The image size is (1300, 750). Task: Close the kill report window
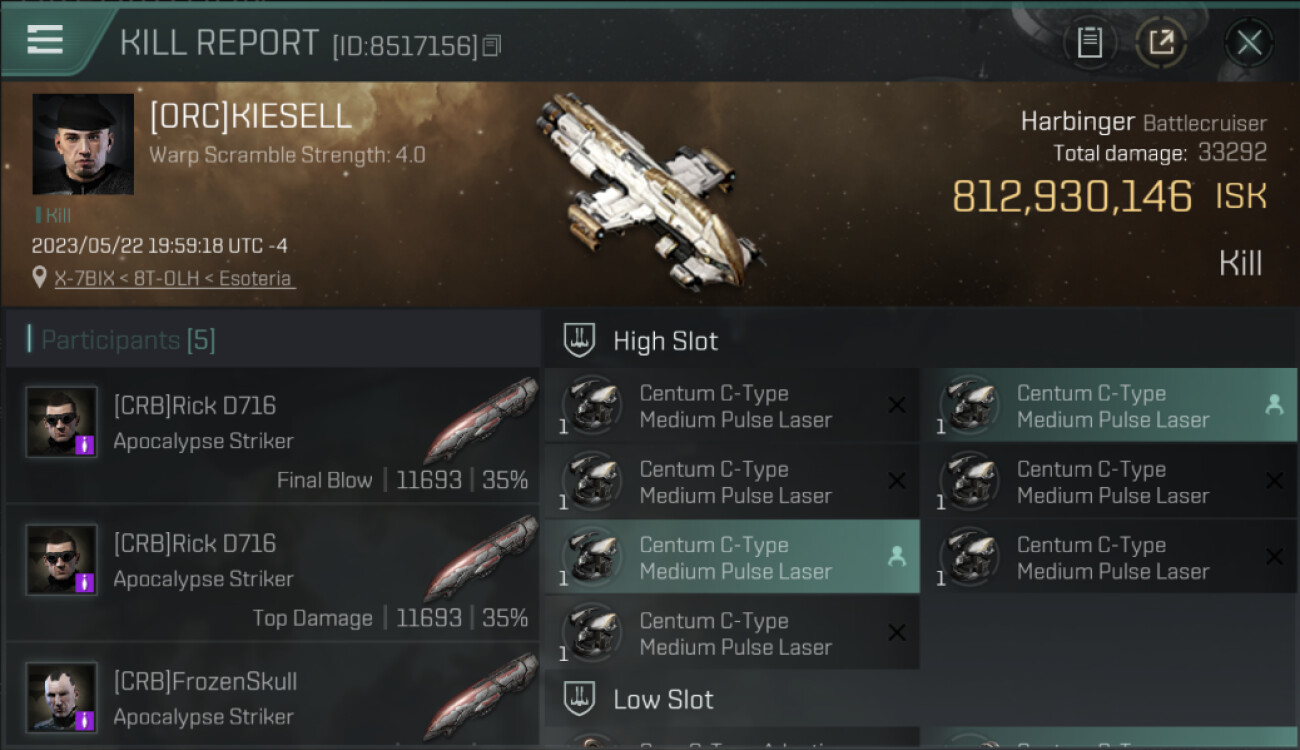coord(1249,43)
